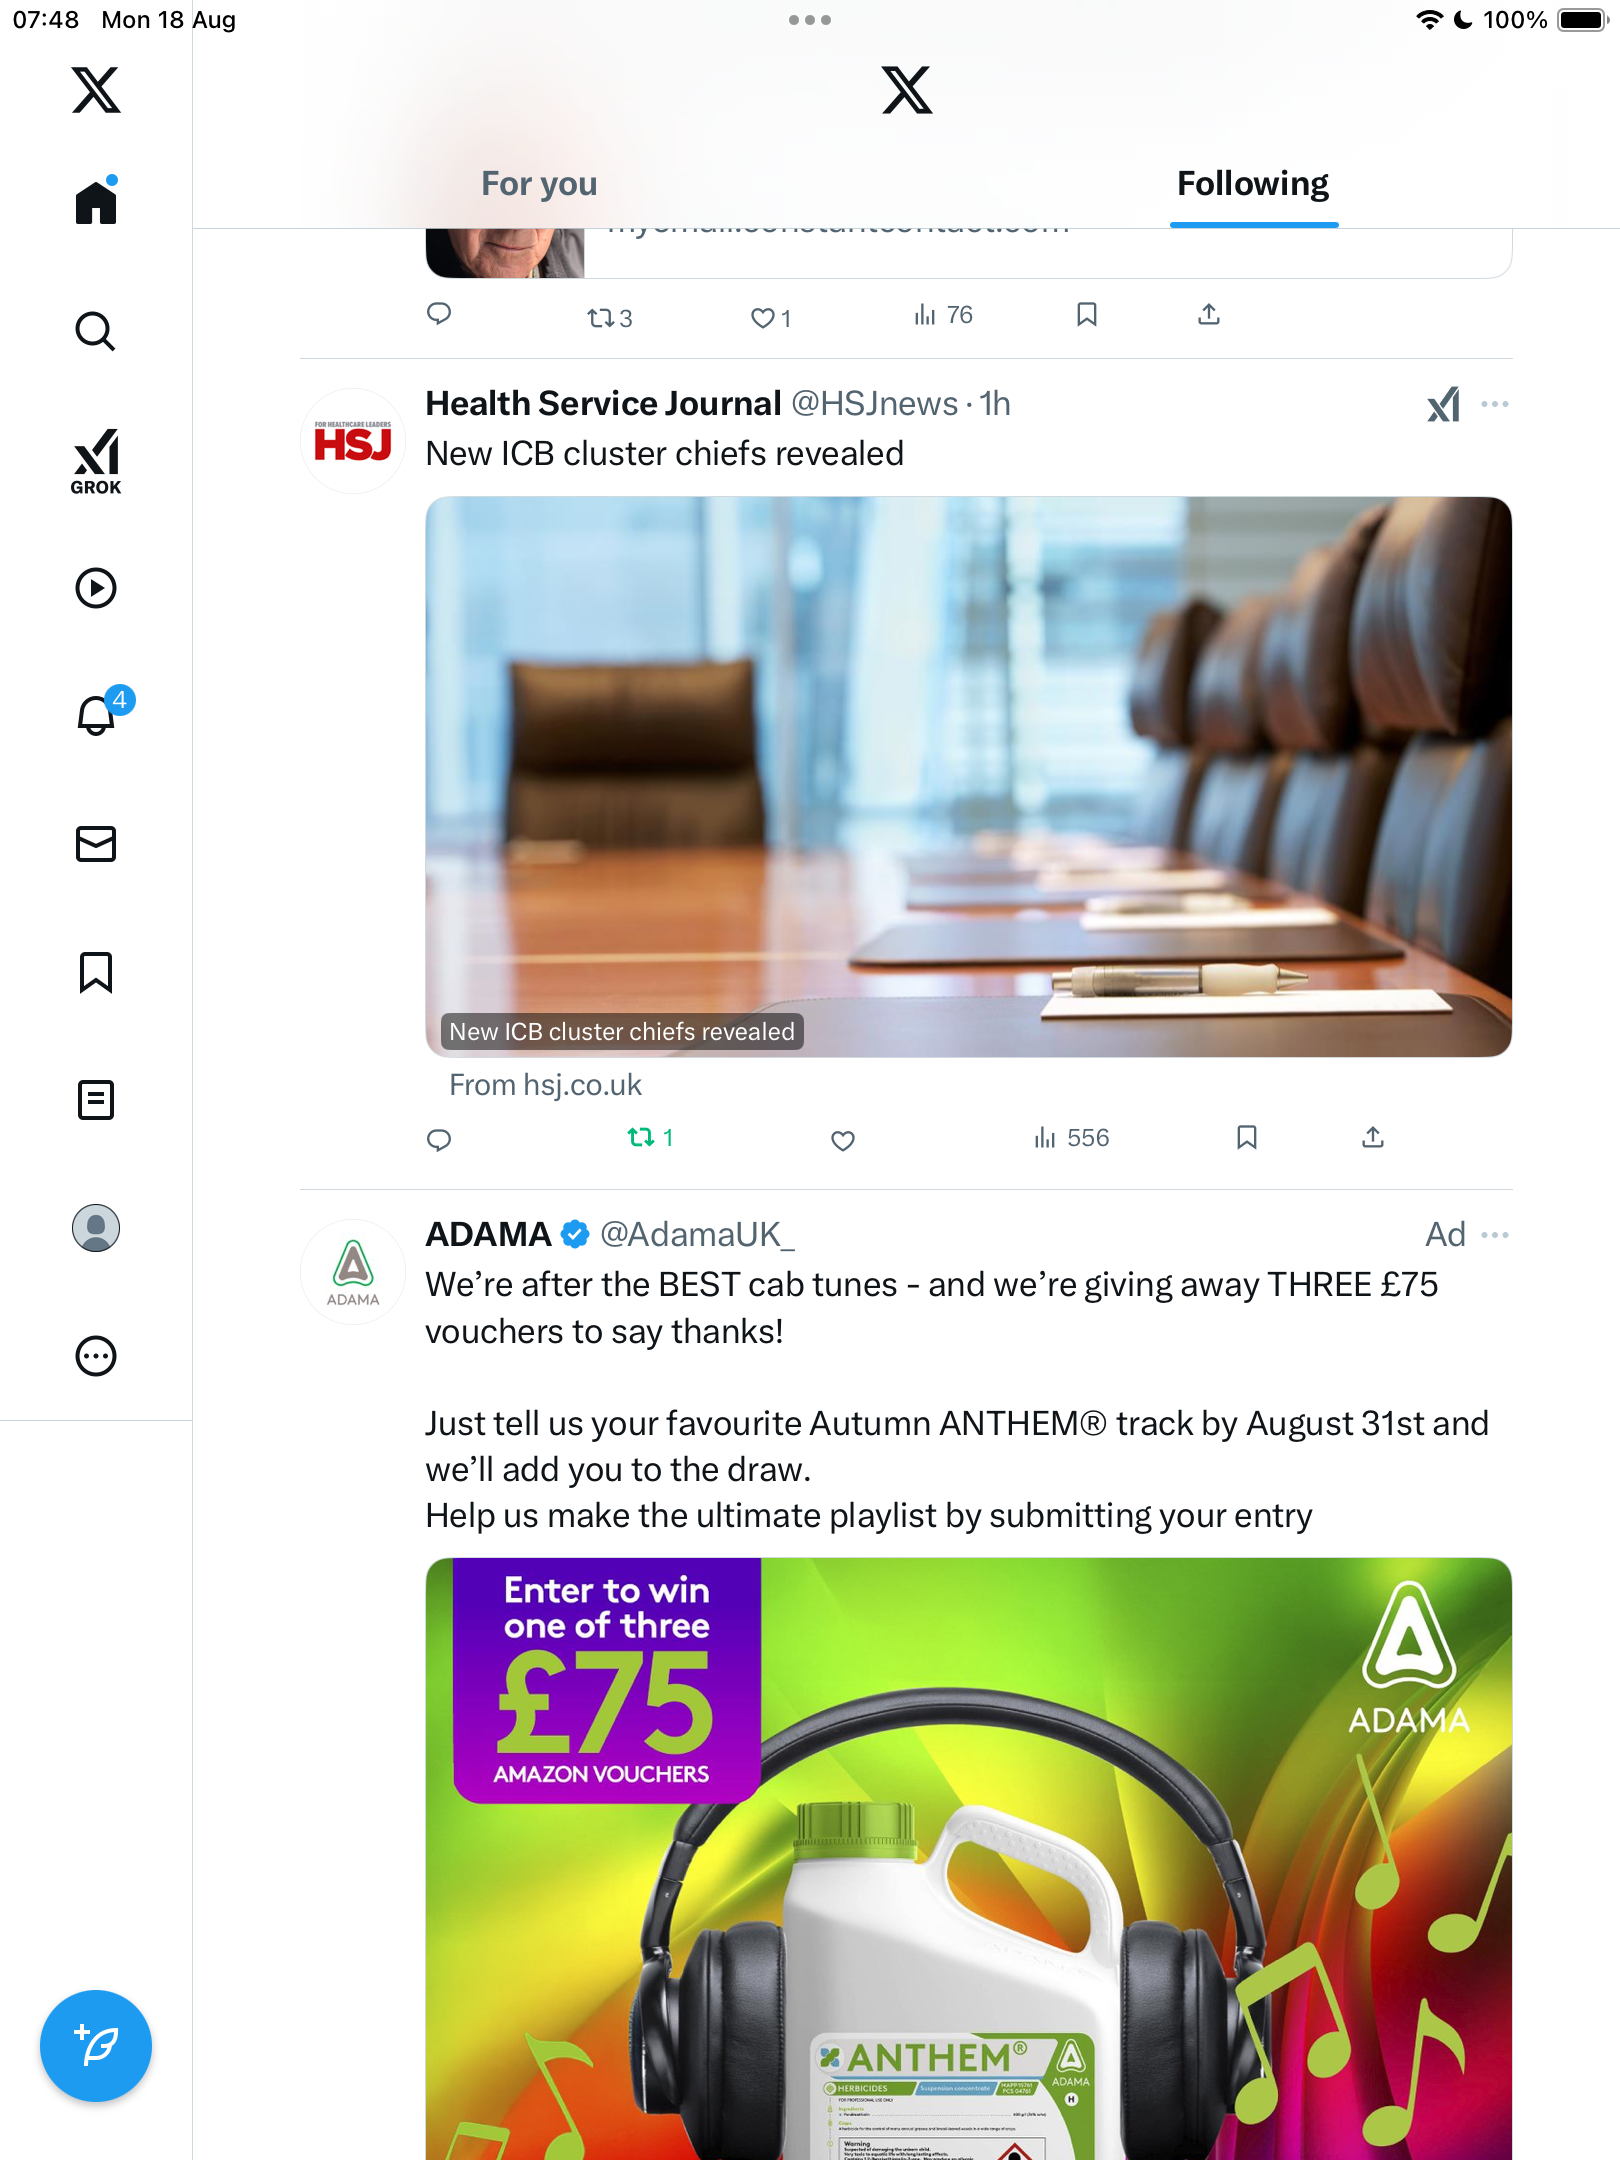The image size is (1620, 2160).
Task: Open the search page
Action: (x=96, y=332)
